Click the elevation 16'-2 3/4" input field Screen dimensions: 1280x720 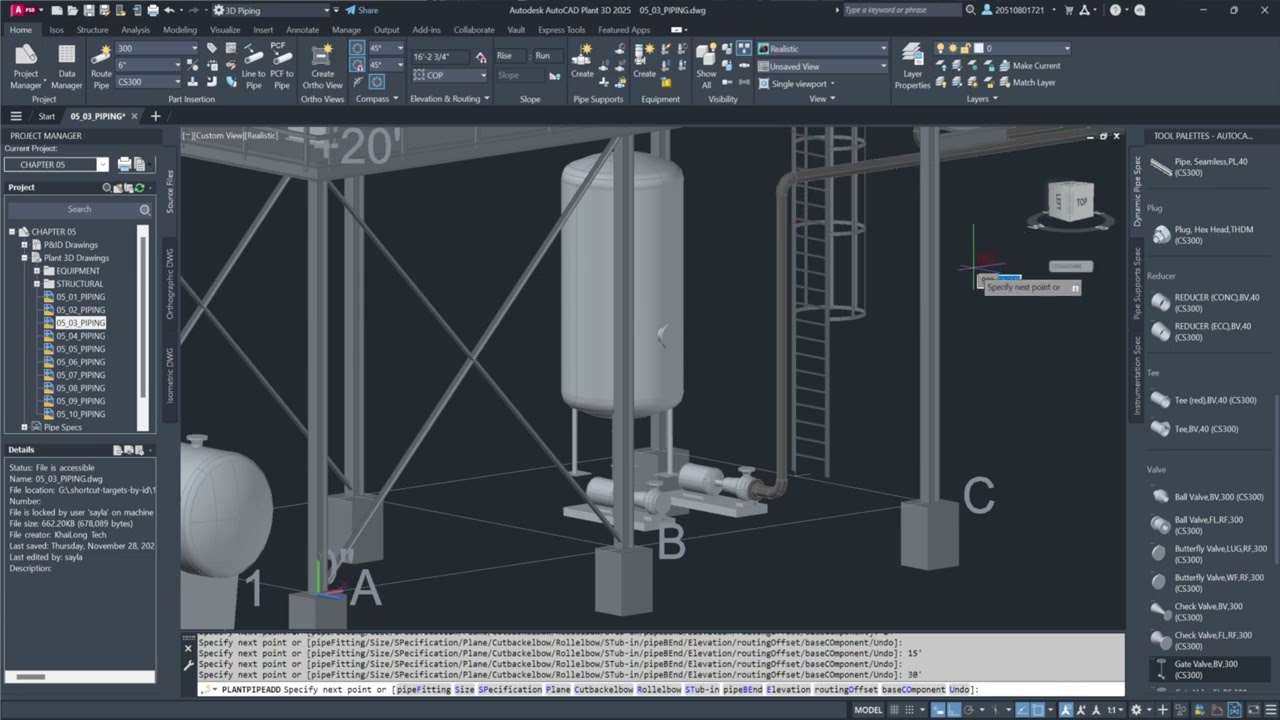point(438,57)
